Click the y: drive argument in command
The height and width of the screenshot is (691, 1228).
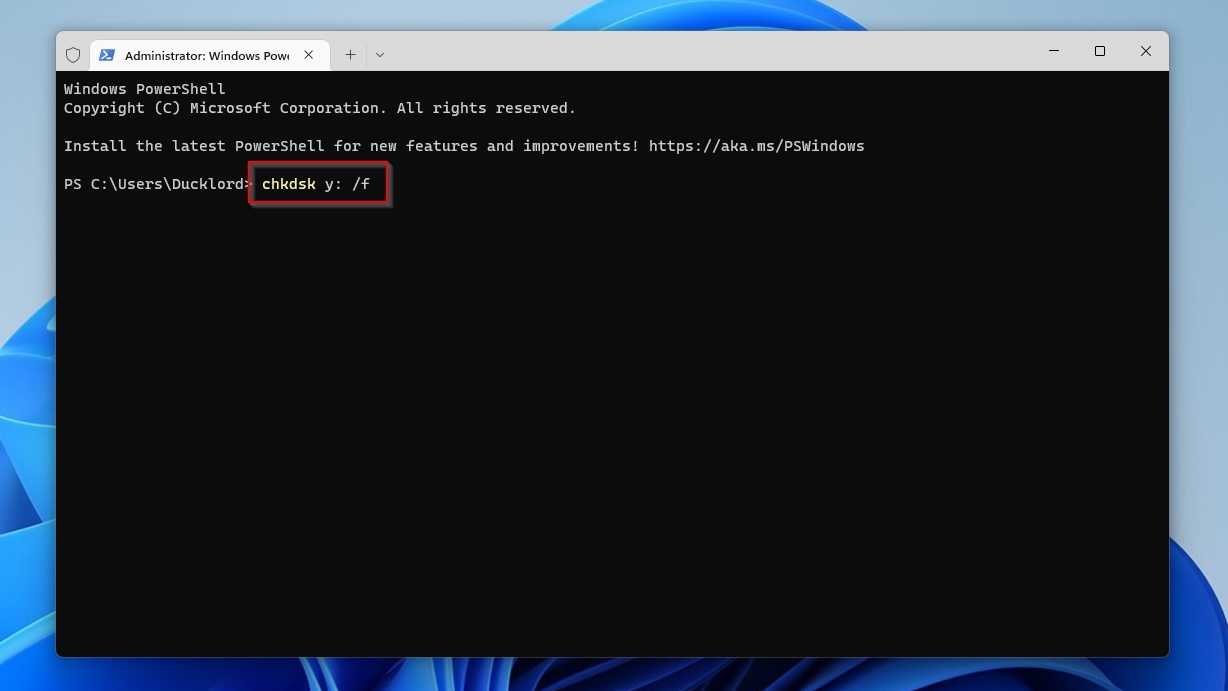tap(333, 184)
